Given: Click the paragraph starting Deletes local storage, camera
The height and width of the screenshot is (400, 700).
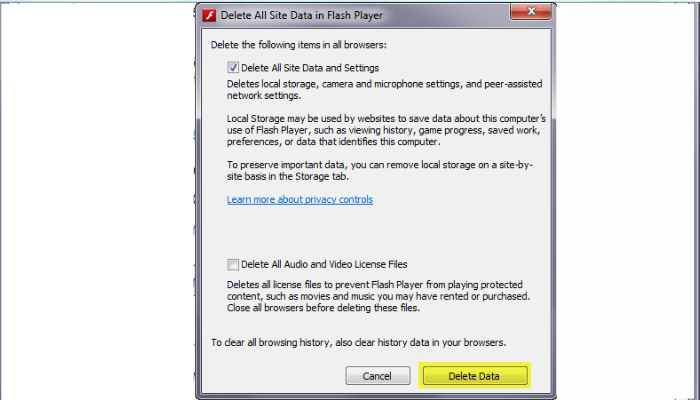Looking at the screenshot, I should tap(384, 89).
